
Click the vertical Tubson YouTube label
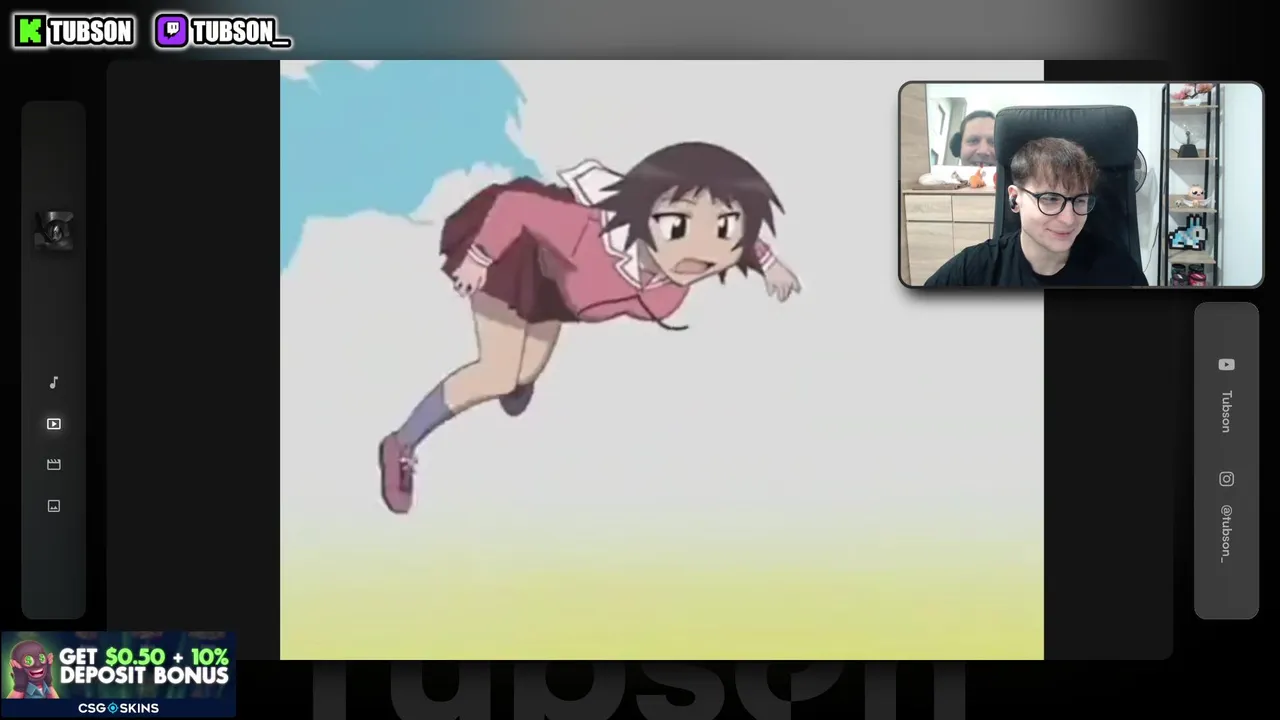(x=1226, y=411)
